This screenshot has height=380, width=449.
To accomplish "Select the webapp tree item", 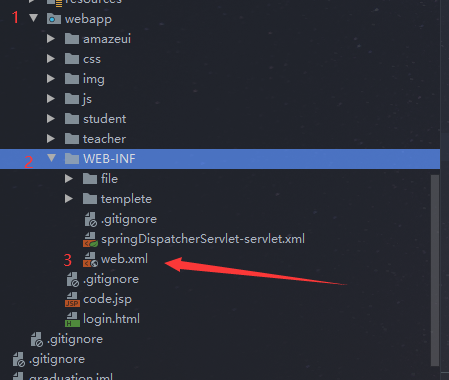I will tap(88, 19).
